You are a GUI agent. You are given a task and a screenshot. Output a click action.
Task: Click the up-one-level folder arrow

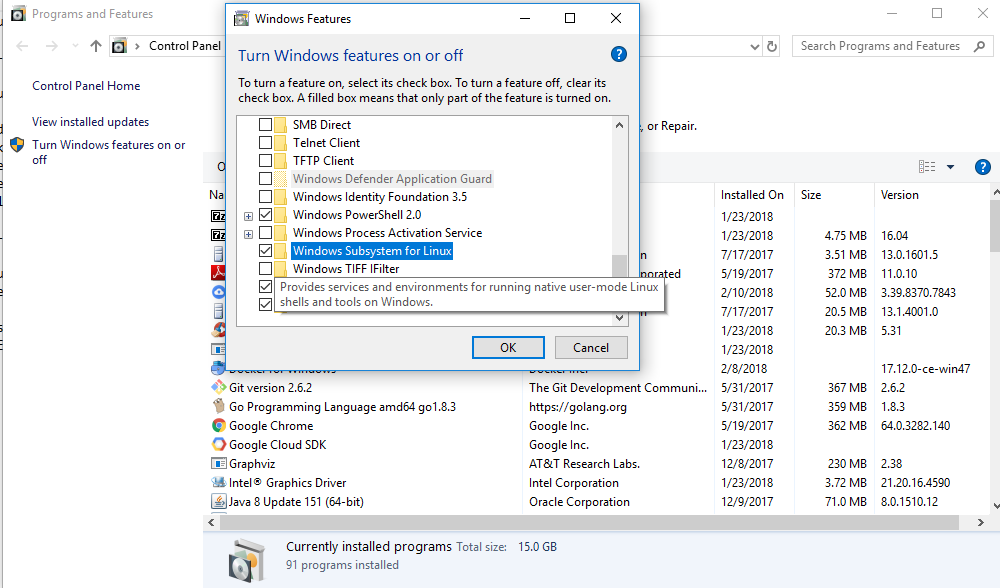click(95, 45)
